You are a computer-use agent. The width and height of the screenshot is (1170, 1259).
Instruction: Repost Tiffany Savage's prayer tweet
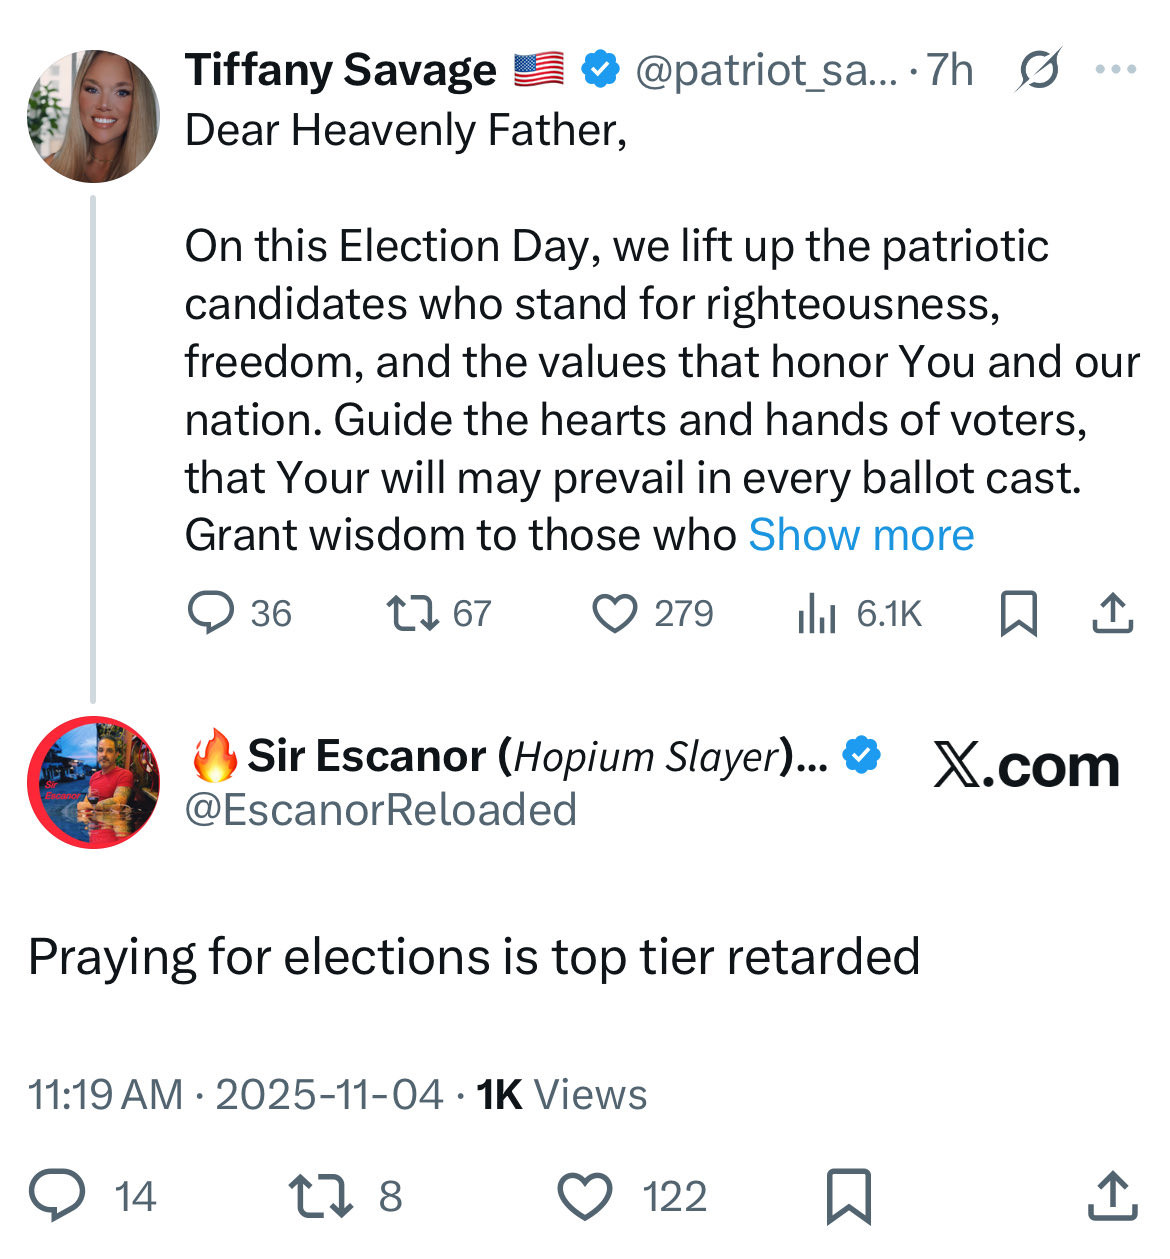(413, 613)
